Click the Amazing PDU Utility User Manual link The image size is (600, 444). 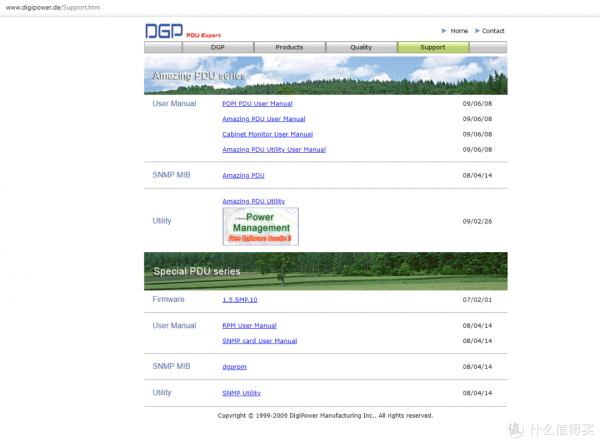tap(273, 150)
